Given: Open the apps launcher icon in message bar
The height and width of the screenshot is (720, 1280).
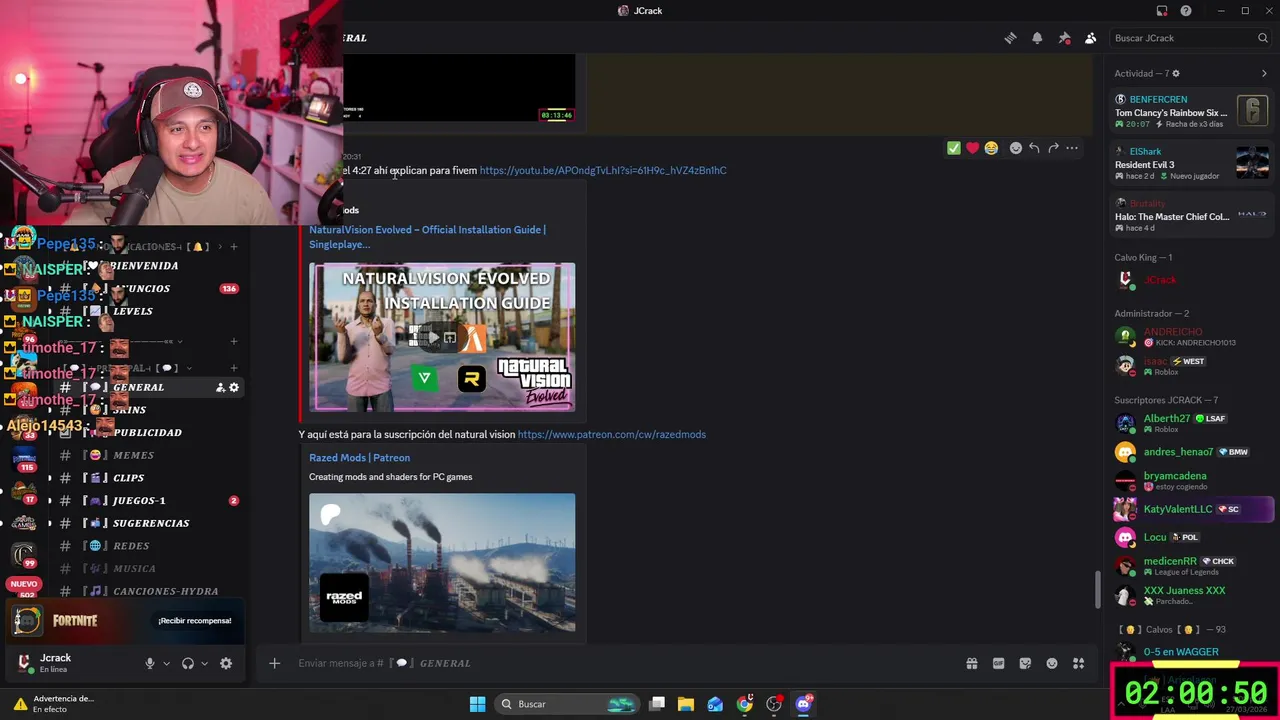Looking at the screenshot, I should coord(1079,663).
